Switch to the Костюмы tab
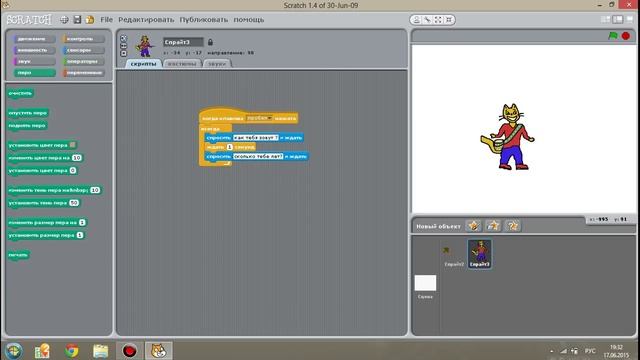The height and width of the screenshot is (360, 640). 182,64
